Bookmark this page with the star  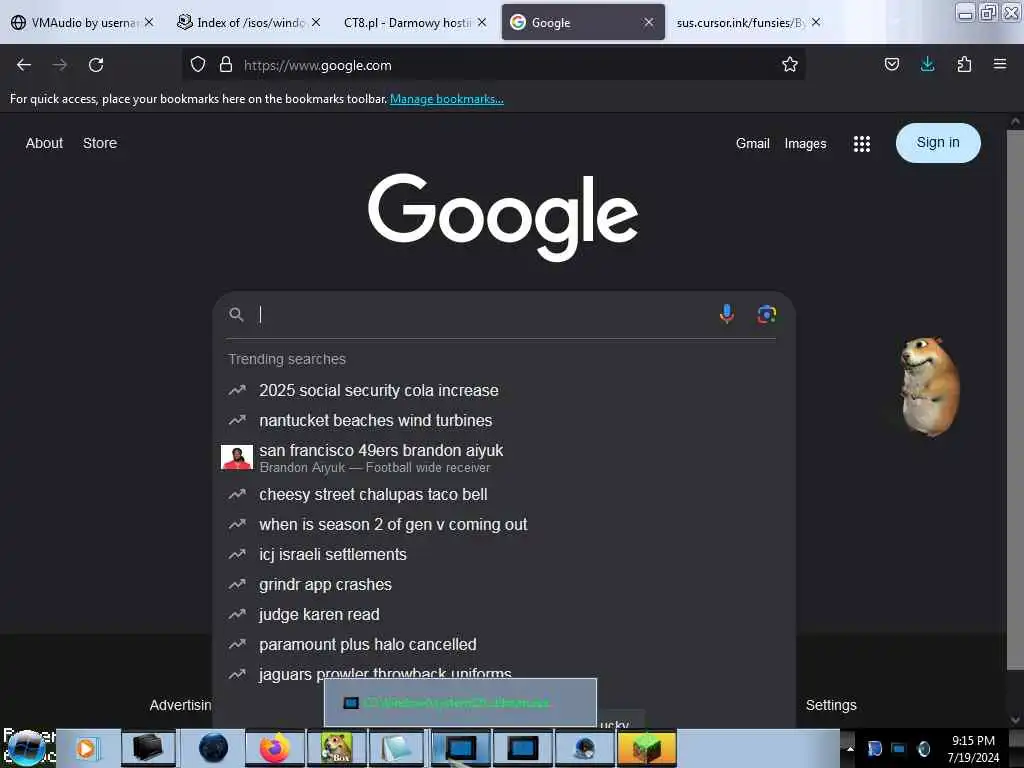pos(790,65)
